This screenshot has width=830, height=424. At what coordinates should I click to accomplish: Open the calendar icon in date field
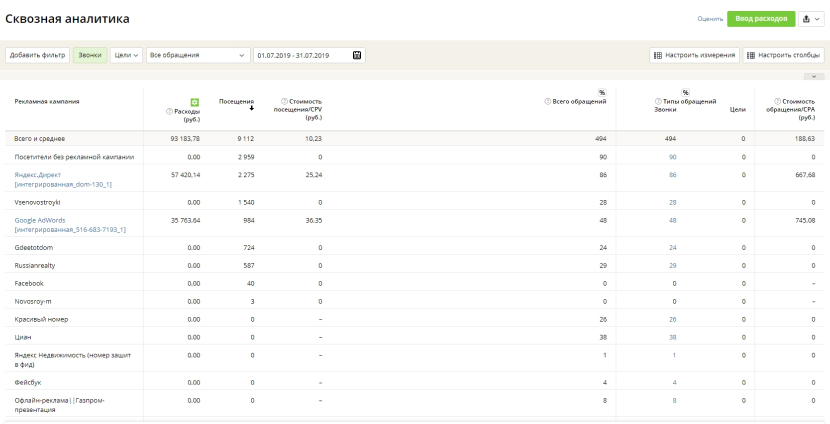point(357,55)
